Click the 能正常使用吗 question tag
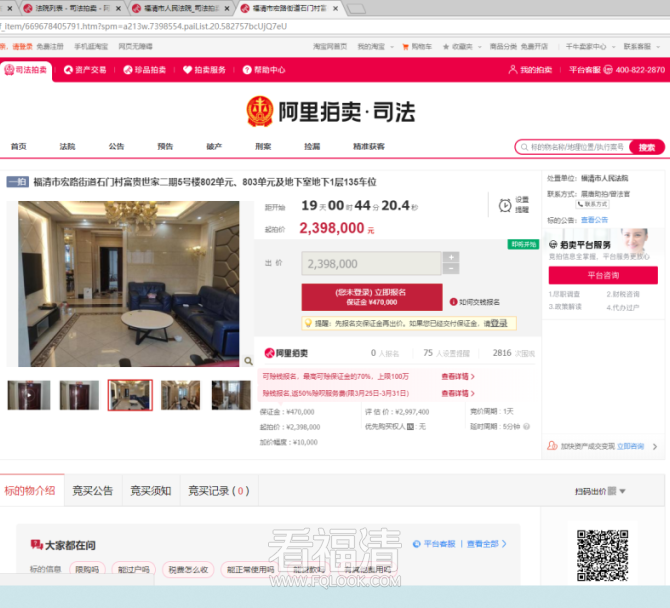Screen dimensions: 670x608 (250, 570)
